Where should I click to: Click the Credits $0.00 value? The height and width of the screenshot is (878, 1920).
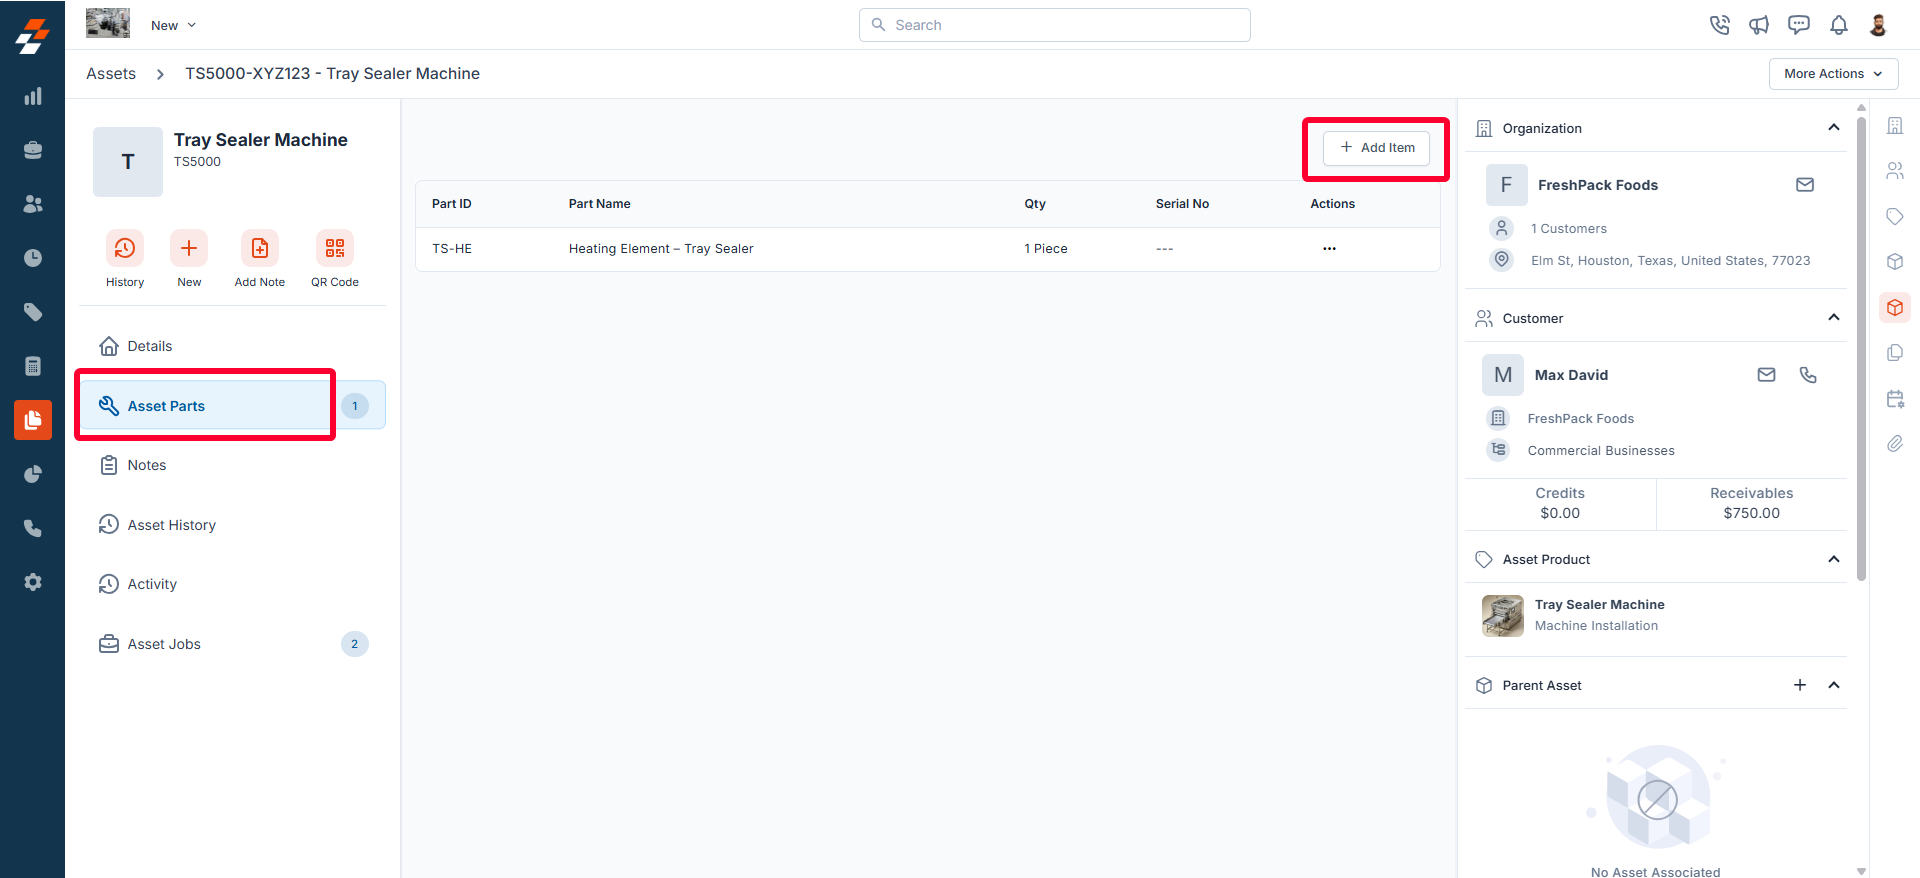[1560, 513]
